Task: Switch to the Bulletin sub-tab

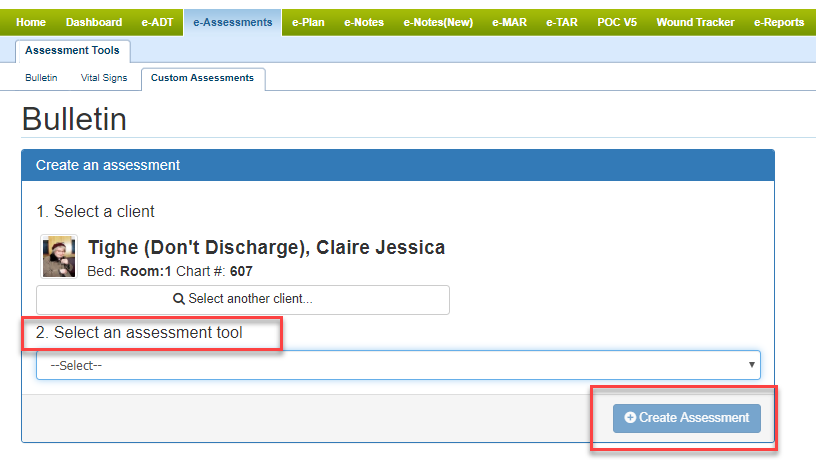Action: pos(41,78)
